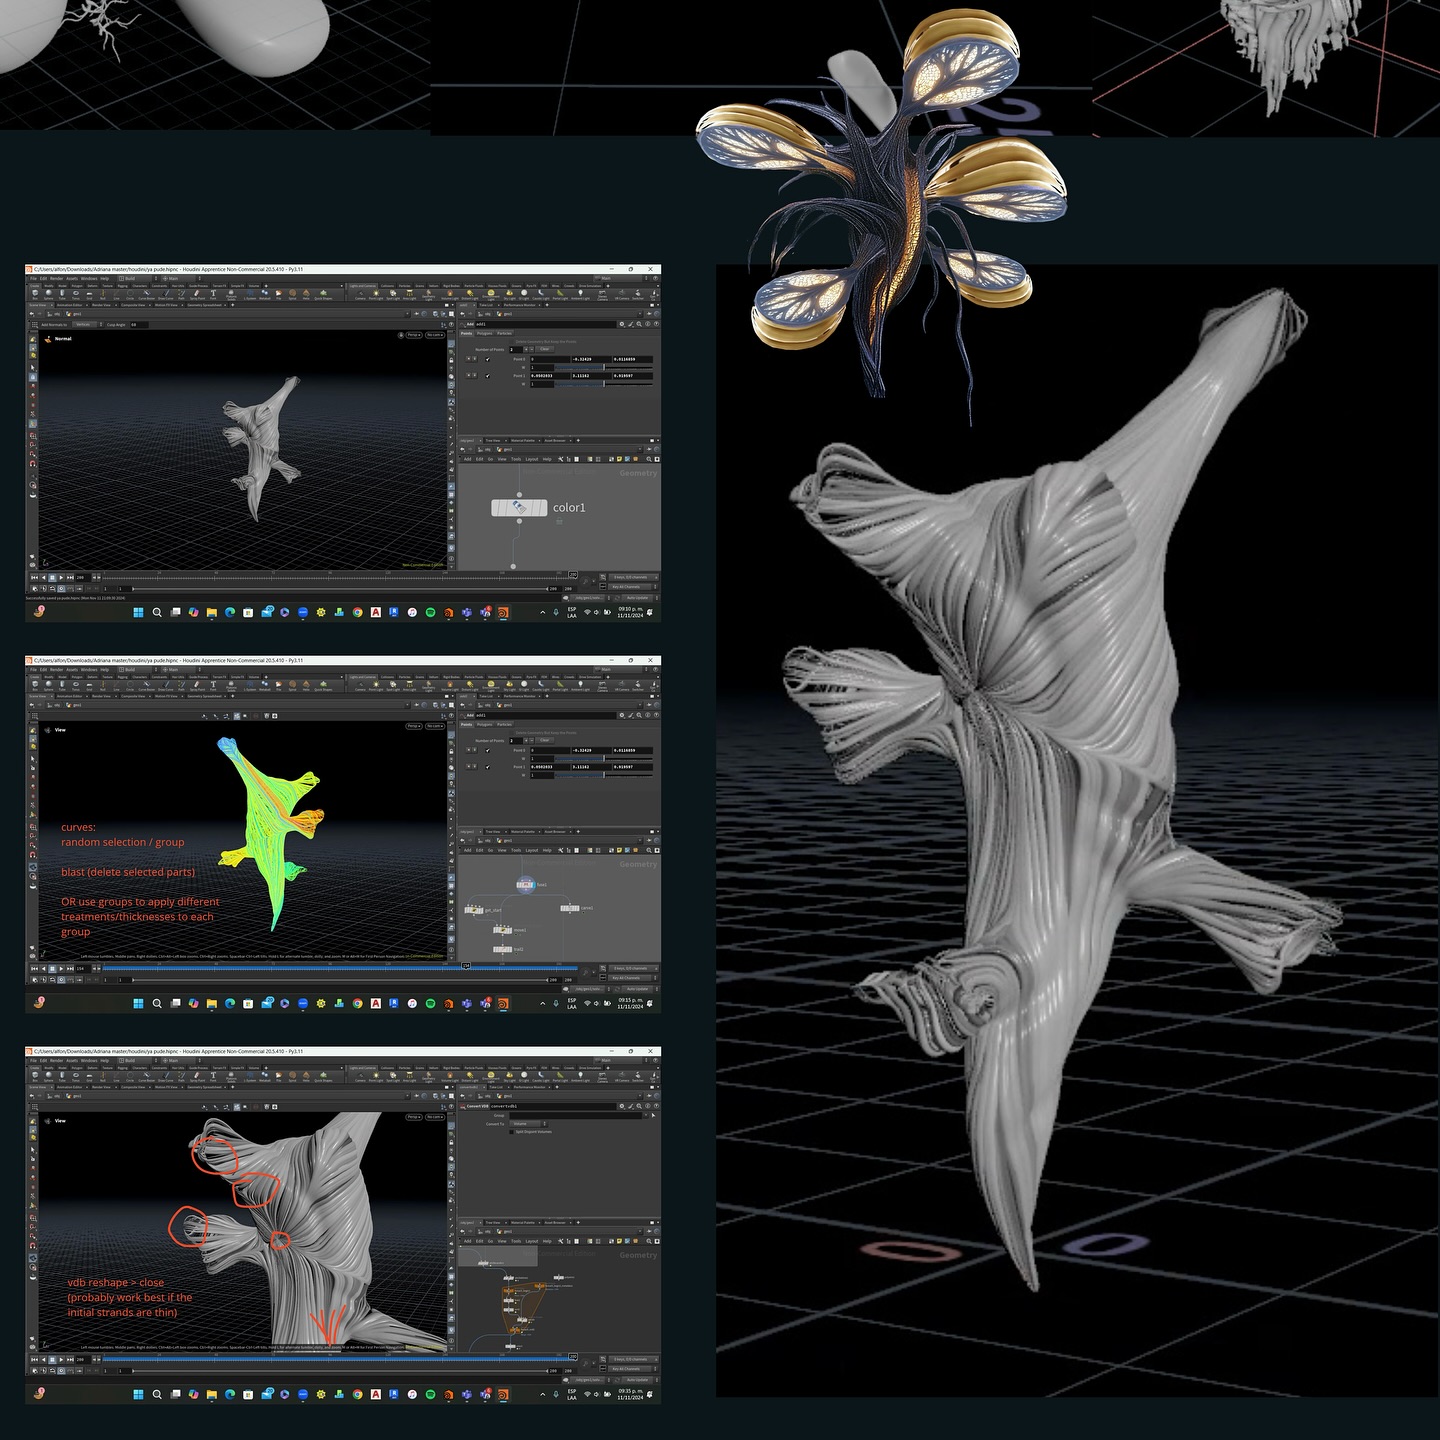The width and height of the screenshot is (1440, 1440).
Task: Choose the L-System shelf tool in bottom Houdini window
Action: point(250,1077)
